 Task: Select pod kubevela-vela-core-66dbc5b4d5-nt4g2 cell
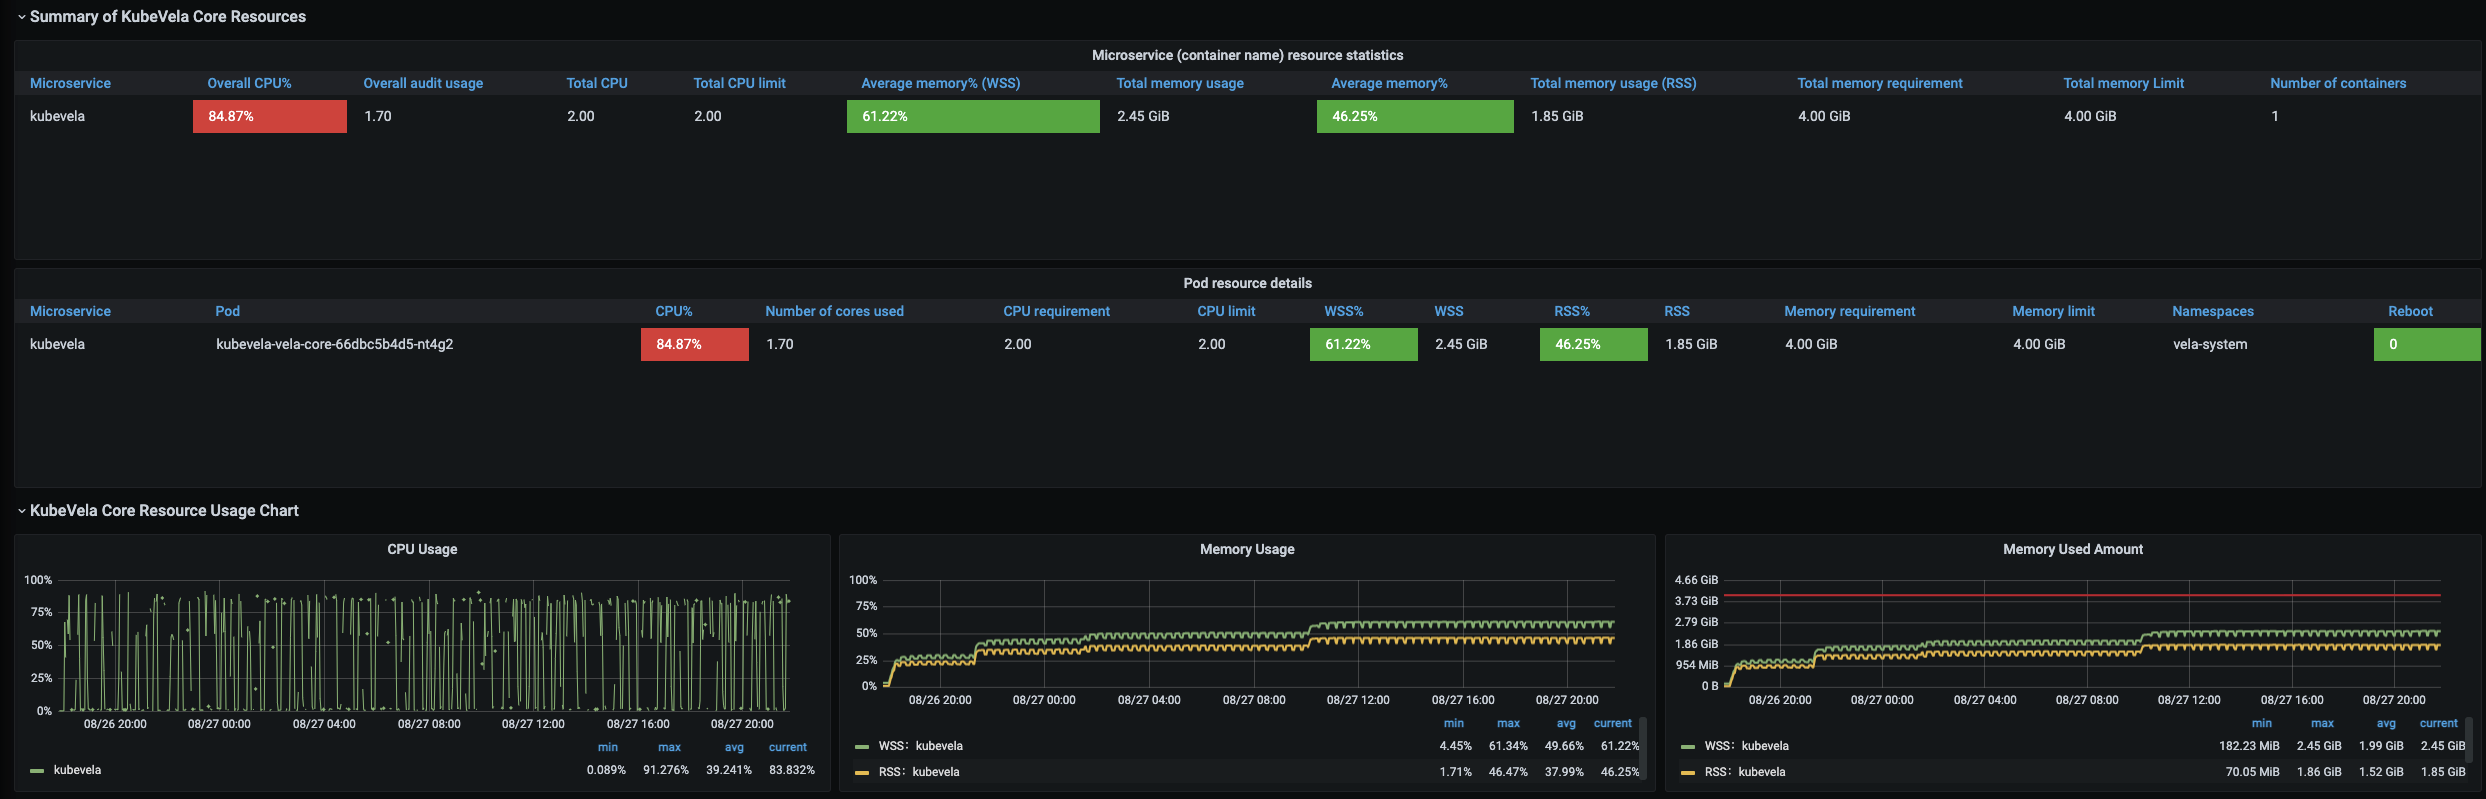click(x=334, y=344)
